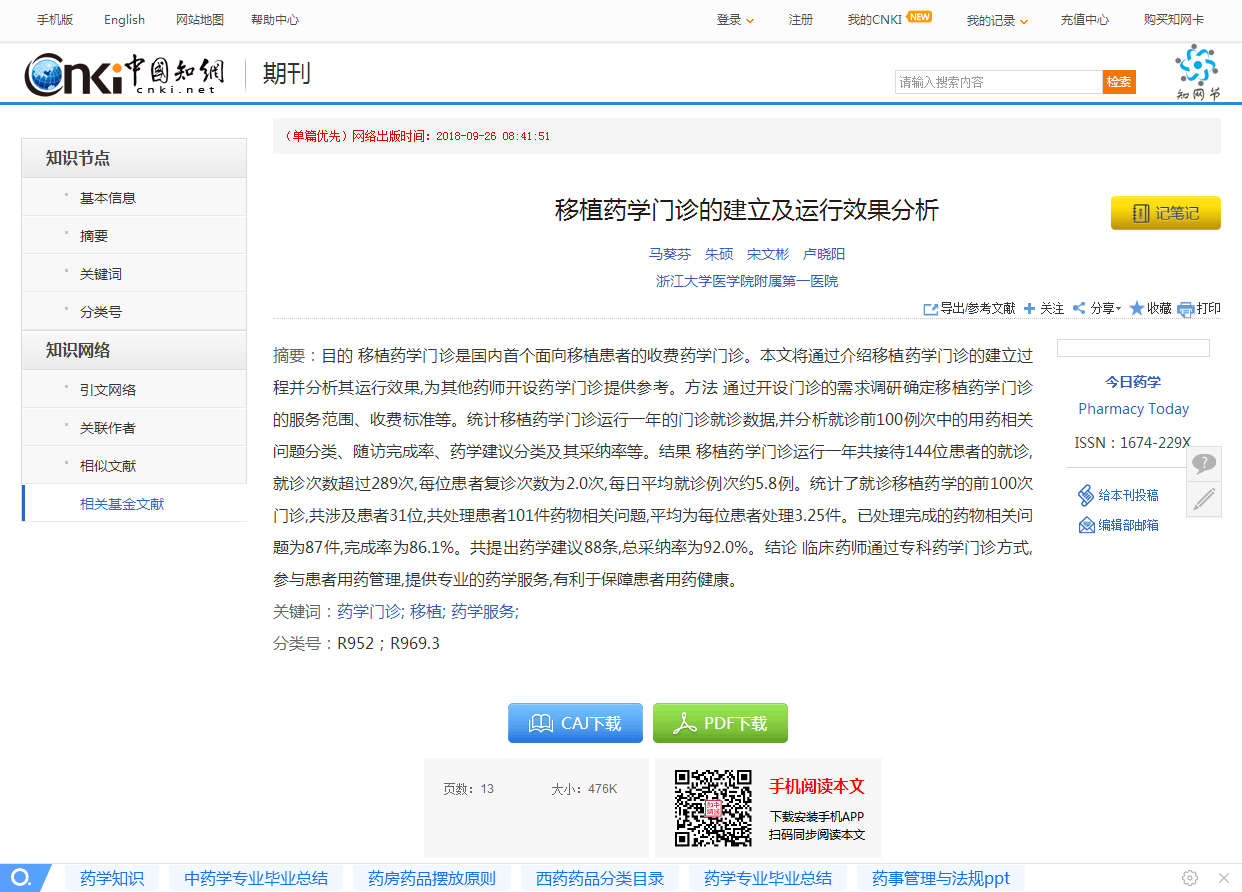This screenshot has width=1242, height=892.
Task: Click the CAJ下载 download button
Action: pyautogui.click(x=575, y=723)
